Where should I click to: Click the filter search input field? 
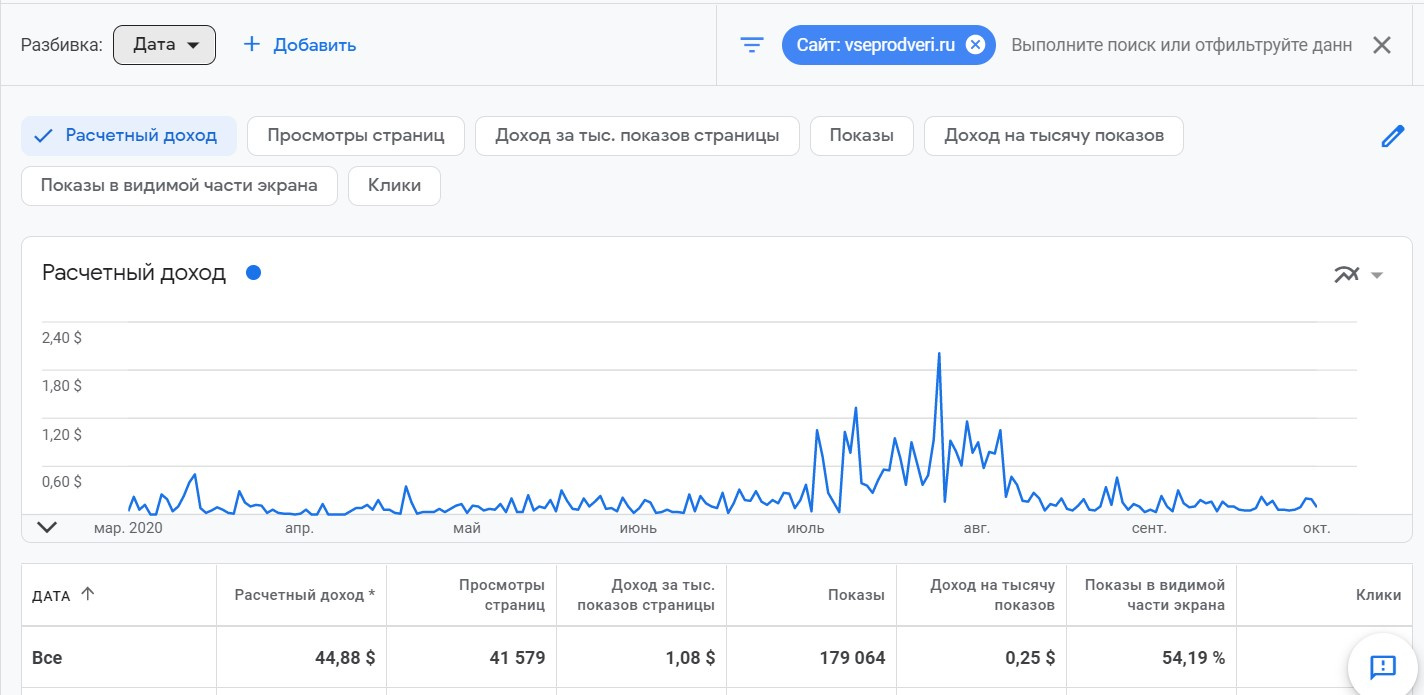(1181, 45)
